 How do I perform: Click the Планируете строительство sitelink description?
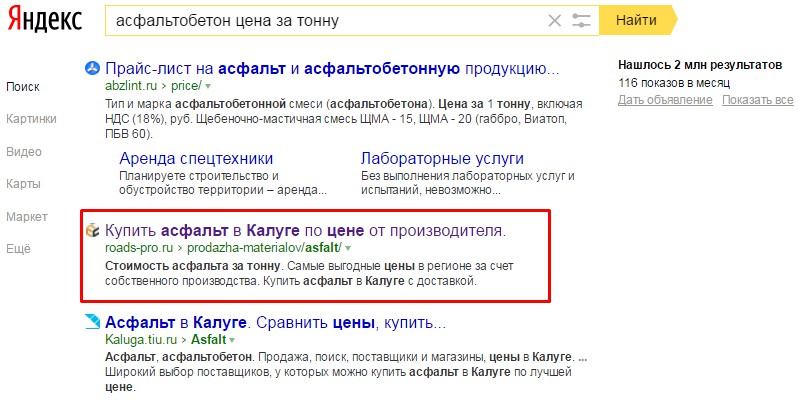[223, 183]
